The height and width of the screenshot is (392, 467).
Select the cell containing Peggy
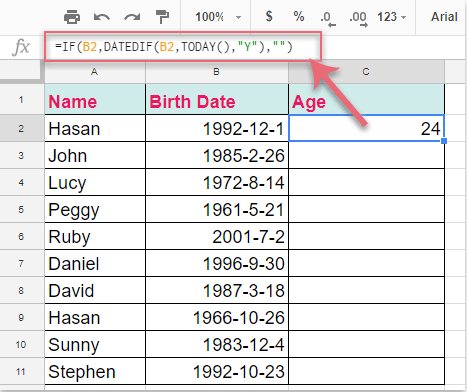(95, 209)
